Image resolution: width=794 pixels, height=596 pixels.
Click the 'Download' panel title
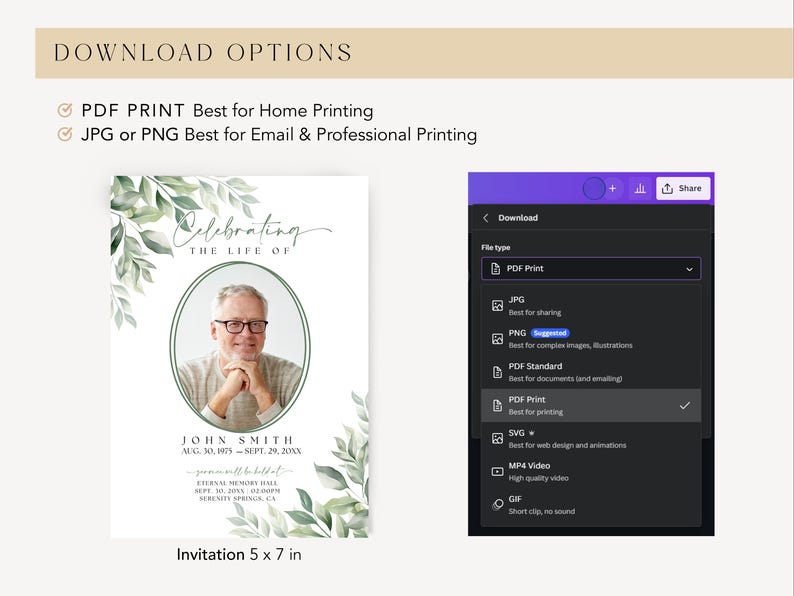(x=518, y=218)
